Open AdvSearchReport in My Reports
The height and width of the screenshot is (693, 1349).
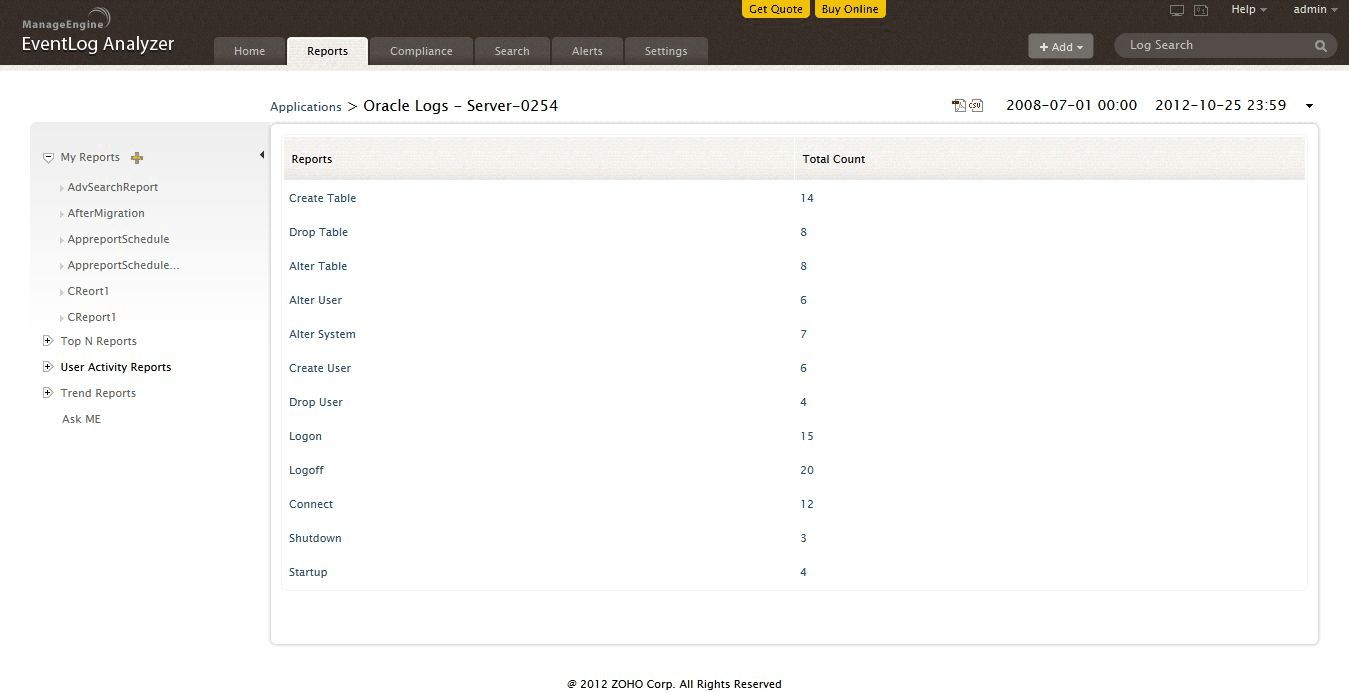(113, 187)
